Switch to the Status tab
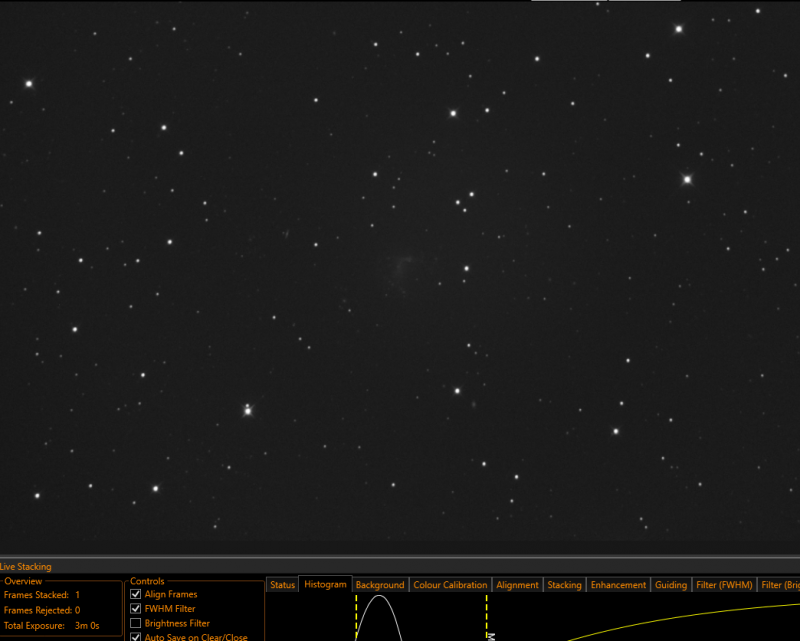 point(282,585)
